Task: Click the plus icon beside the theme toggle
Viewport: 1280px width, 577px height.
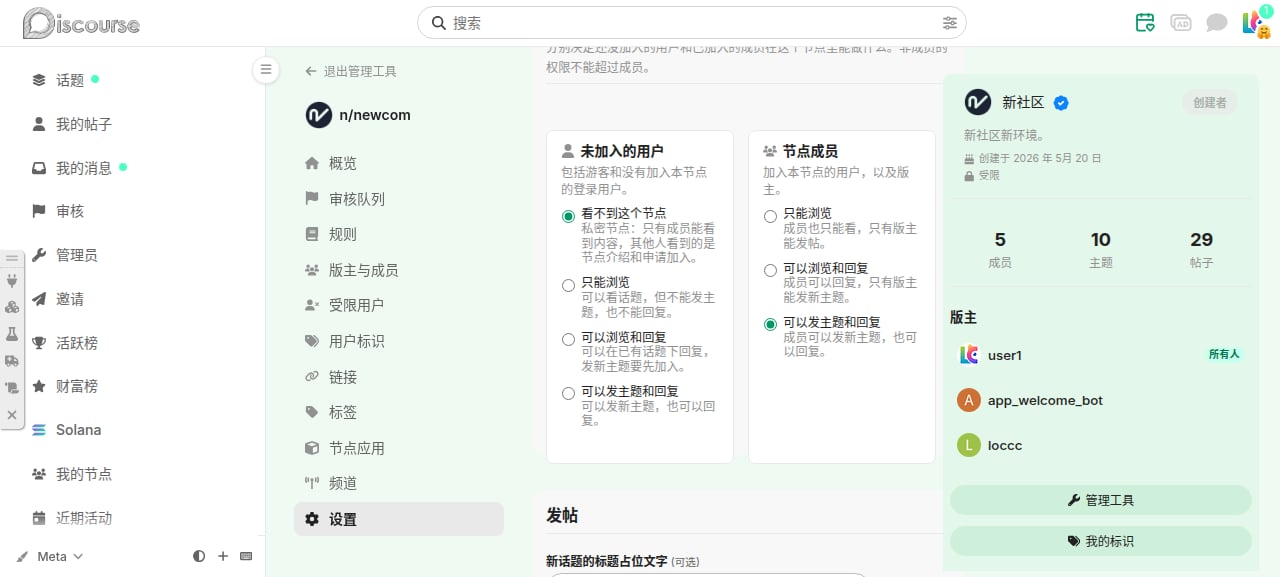Action: point(223,556)
